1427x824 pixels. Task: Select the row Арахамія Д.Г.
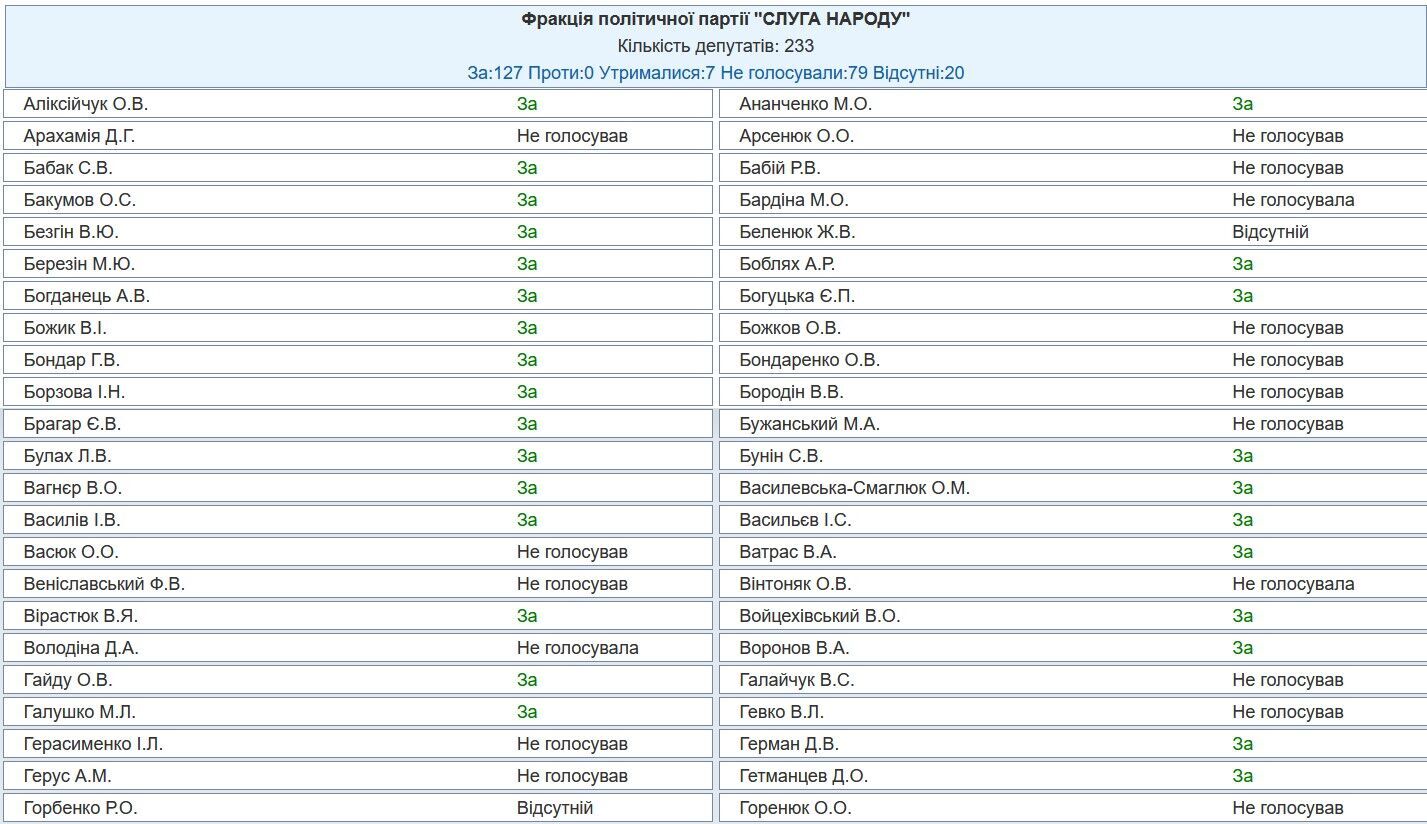point(359,136)
